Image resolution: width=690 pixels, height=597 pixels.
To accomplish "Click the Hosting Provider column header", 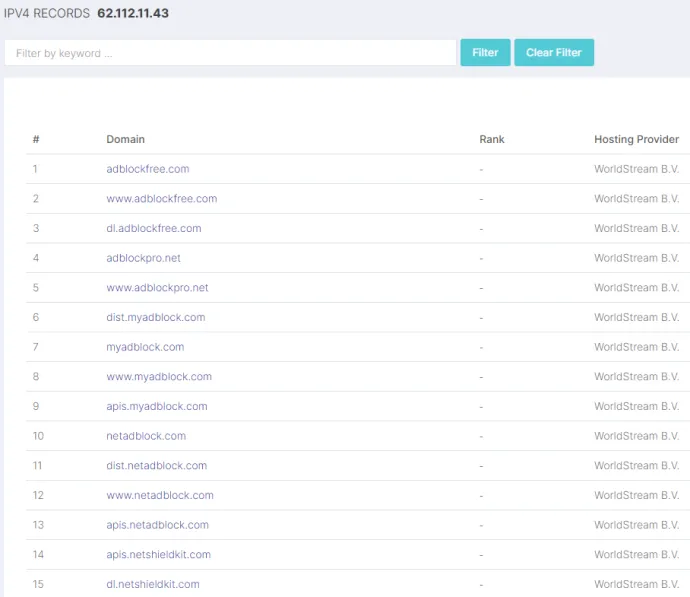I will [636, 139].
